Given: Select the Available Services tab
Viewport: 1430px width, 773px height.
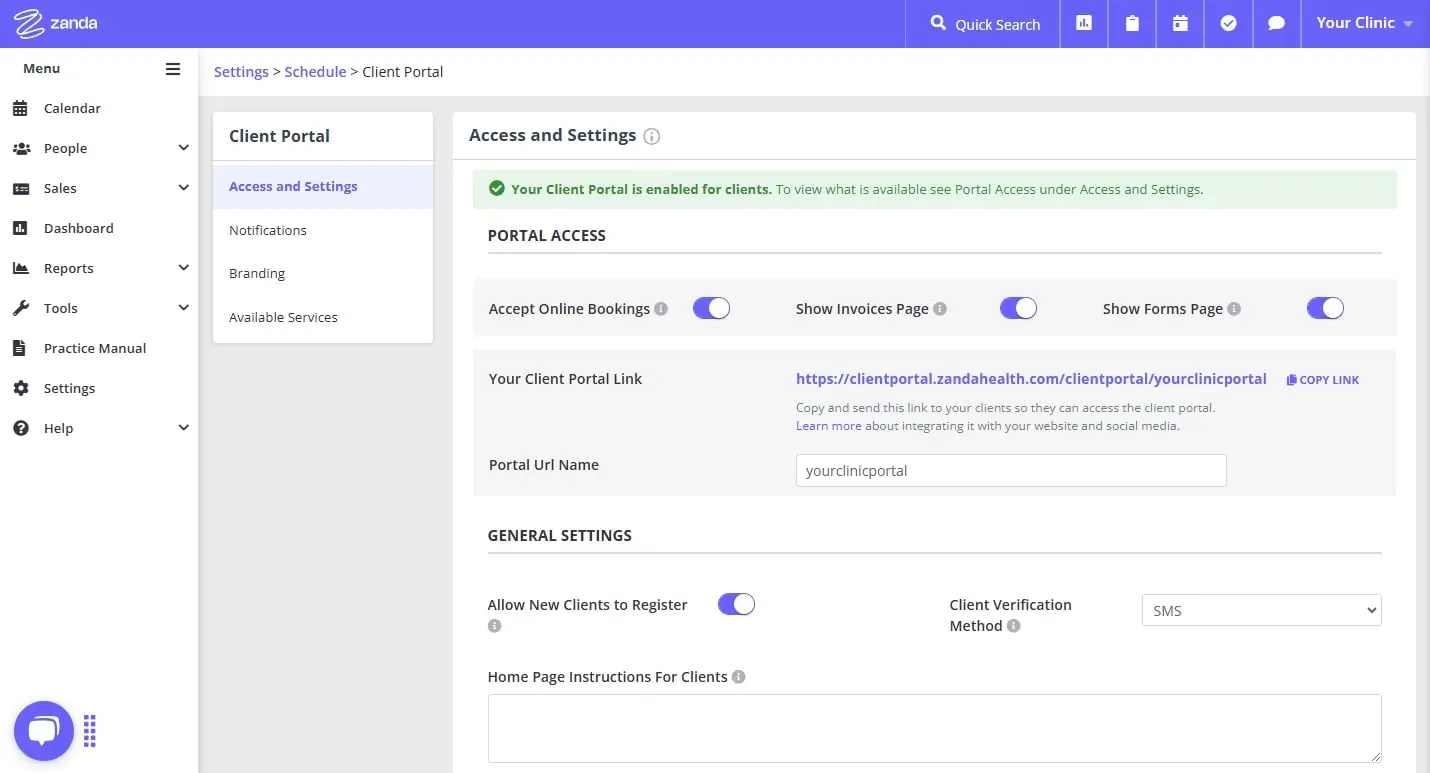Looking at the screenshot, I should pos(323,317).
